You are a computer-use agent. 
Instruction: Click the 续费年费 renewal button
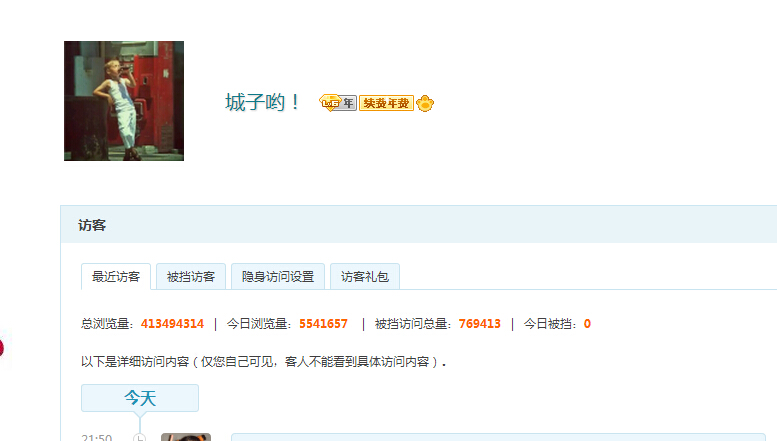coord(386,103)
